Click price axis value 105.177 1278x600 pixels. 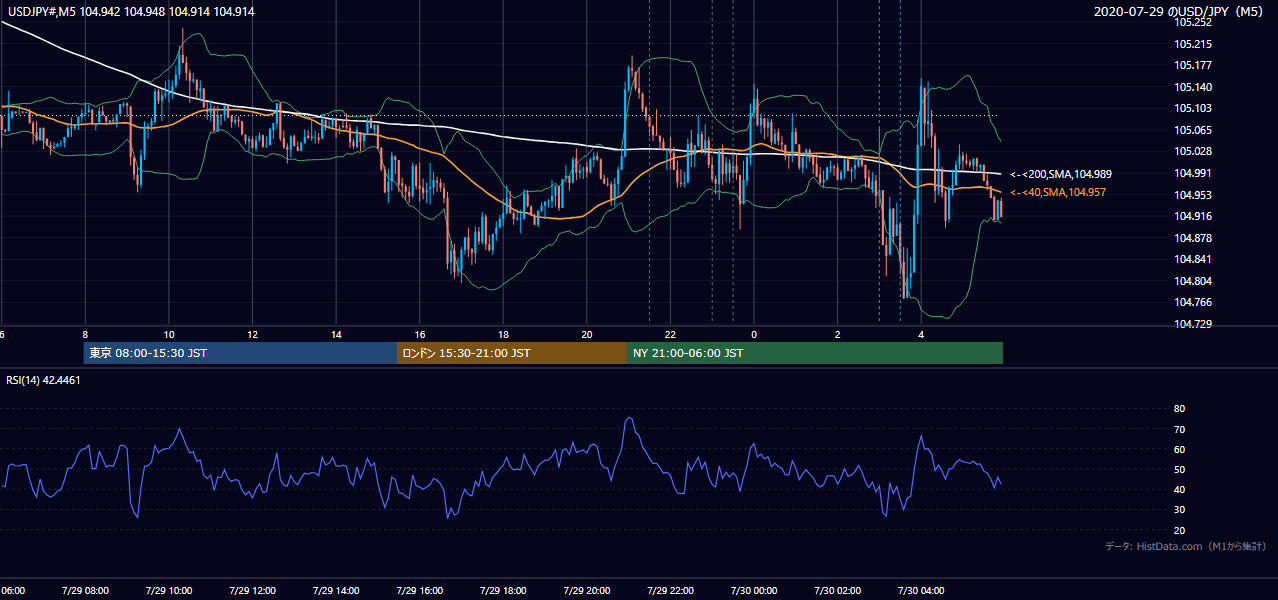click(1193, 65)
